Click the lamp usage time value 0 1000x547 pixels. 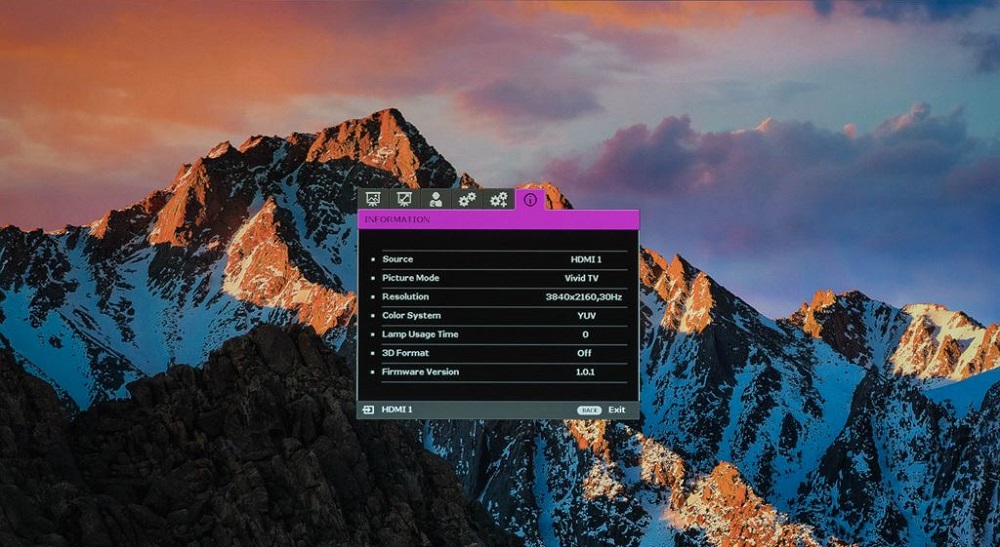click(585, 334)
